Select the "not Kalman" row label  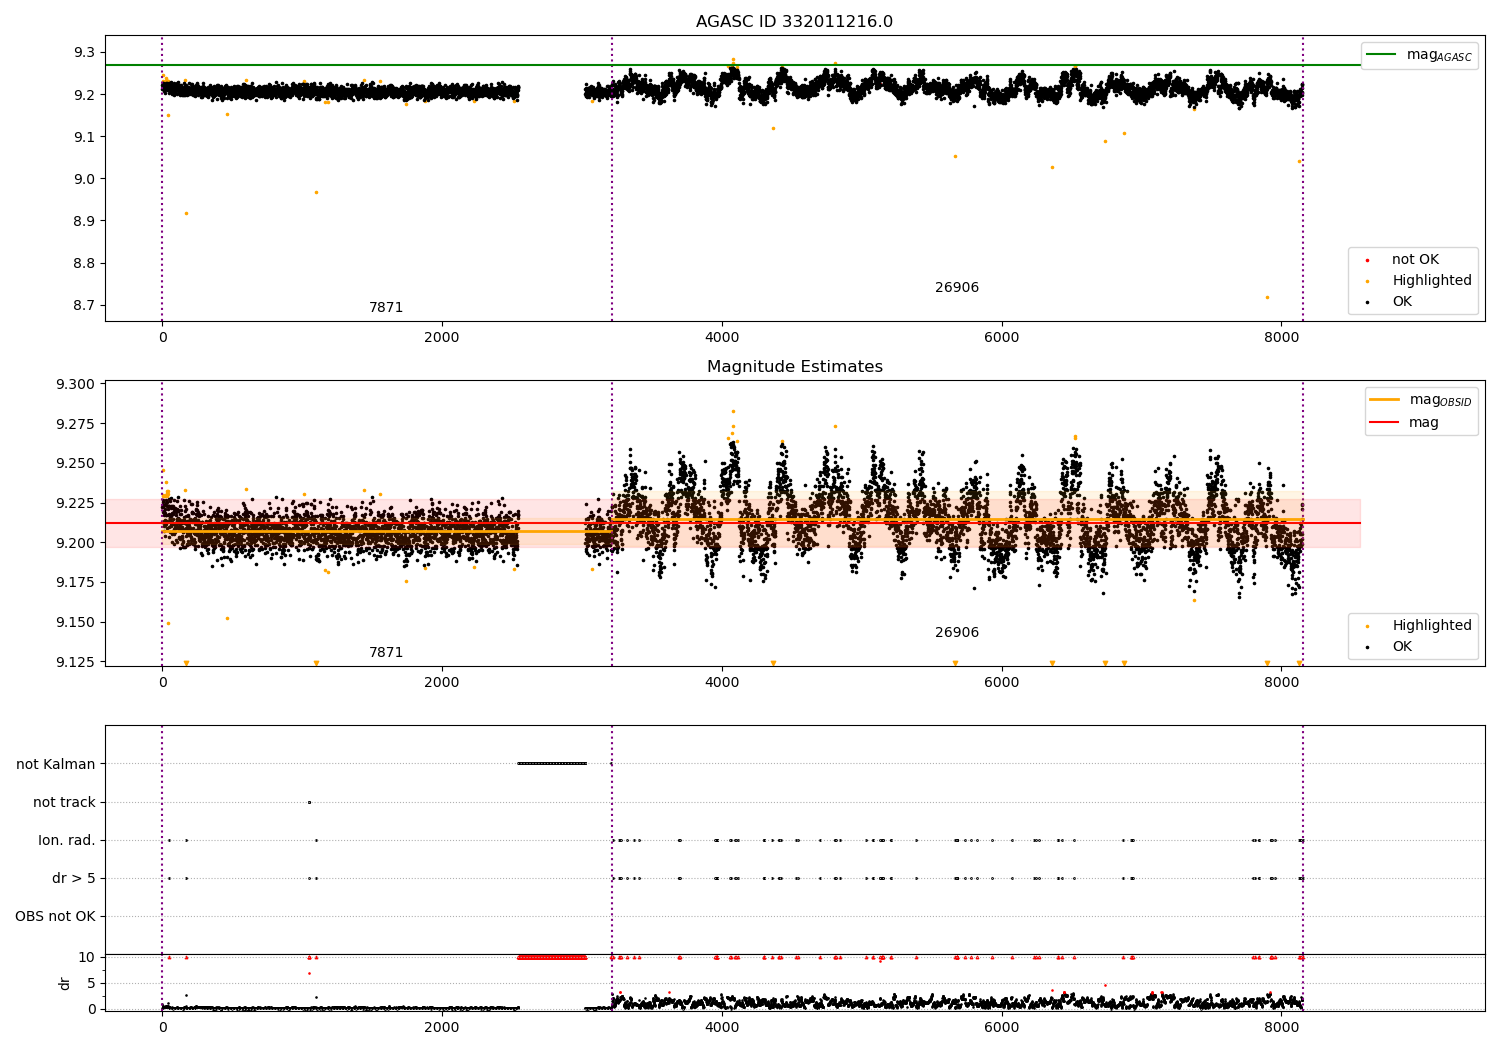tap(56, 764)
